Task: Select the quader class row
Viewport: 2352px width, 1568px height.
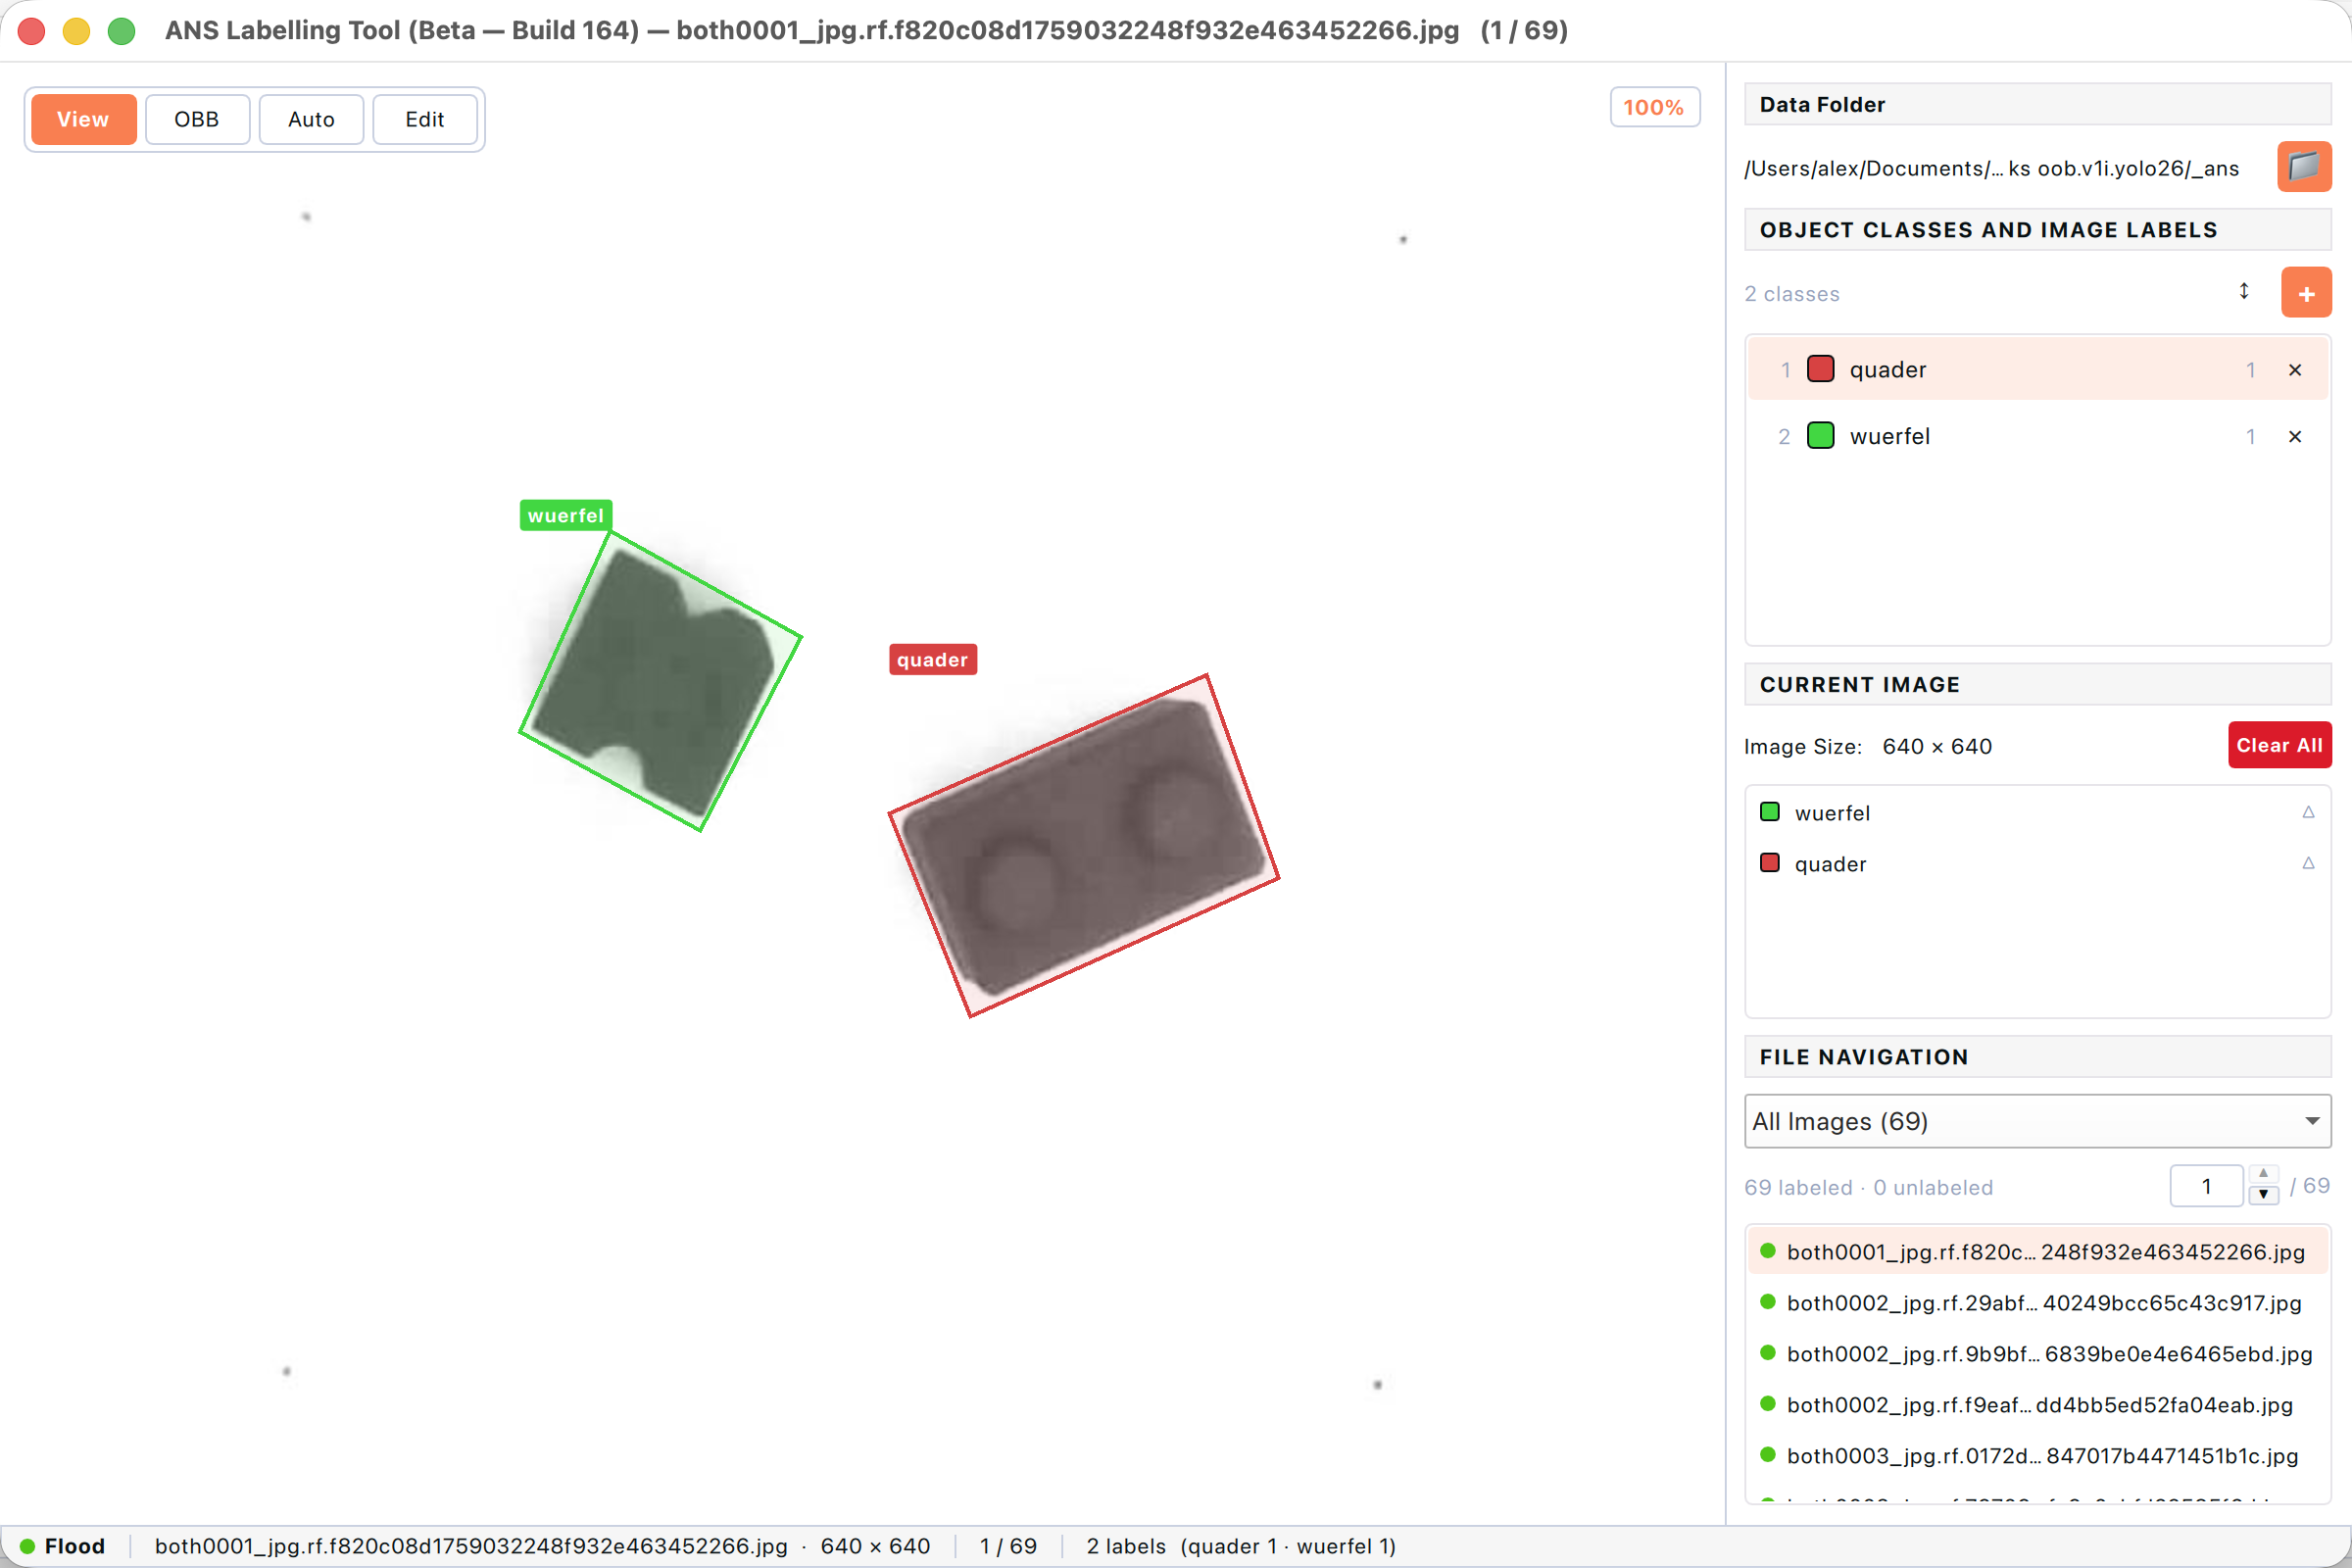Action: [x=2037, y=370]
